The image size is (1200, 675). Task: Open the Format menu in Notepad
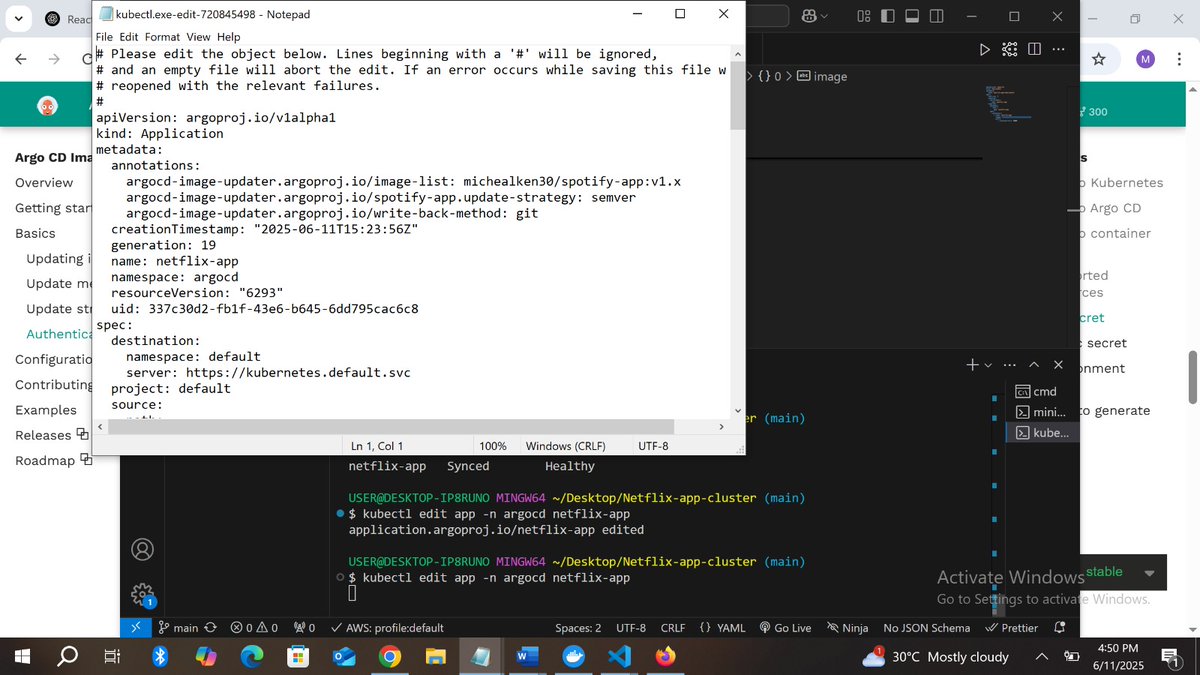(x=163, y=37)
